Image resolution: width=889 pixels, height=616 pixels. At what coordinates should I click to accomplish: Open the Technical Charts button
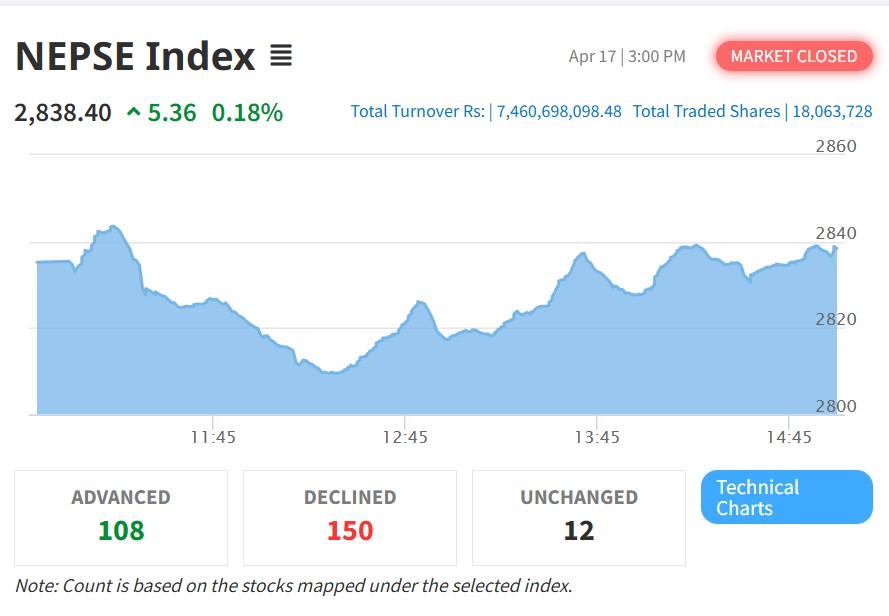(786, 497)
